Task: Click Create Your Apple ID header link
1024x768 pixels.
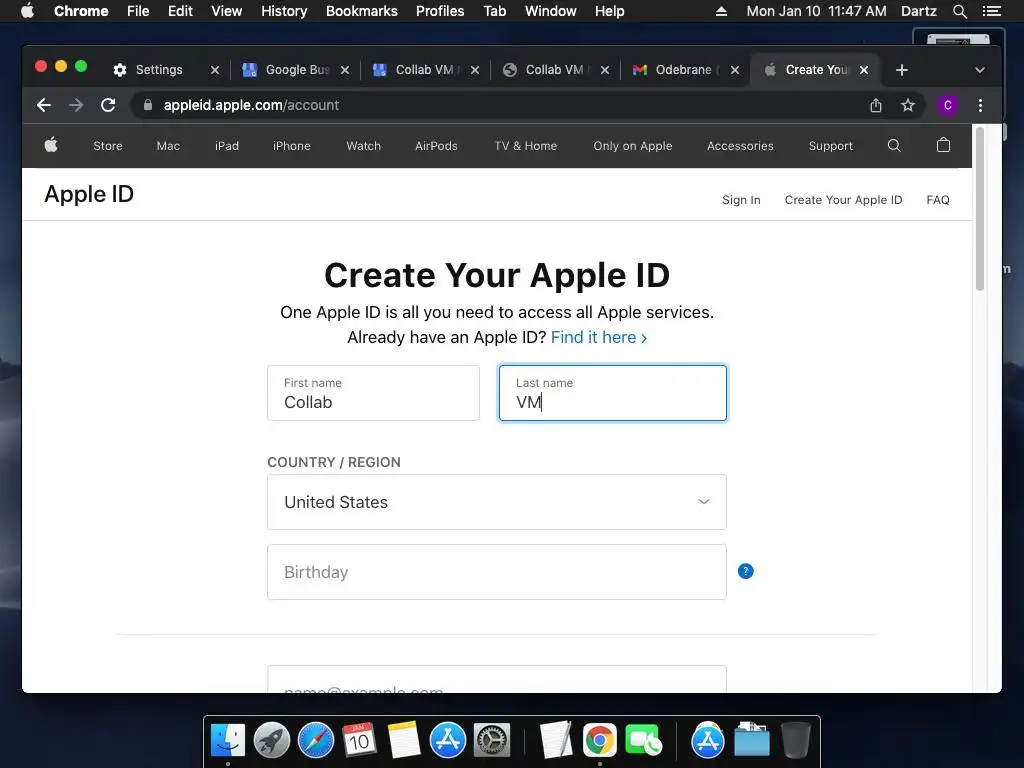Action: click(843, 200)
